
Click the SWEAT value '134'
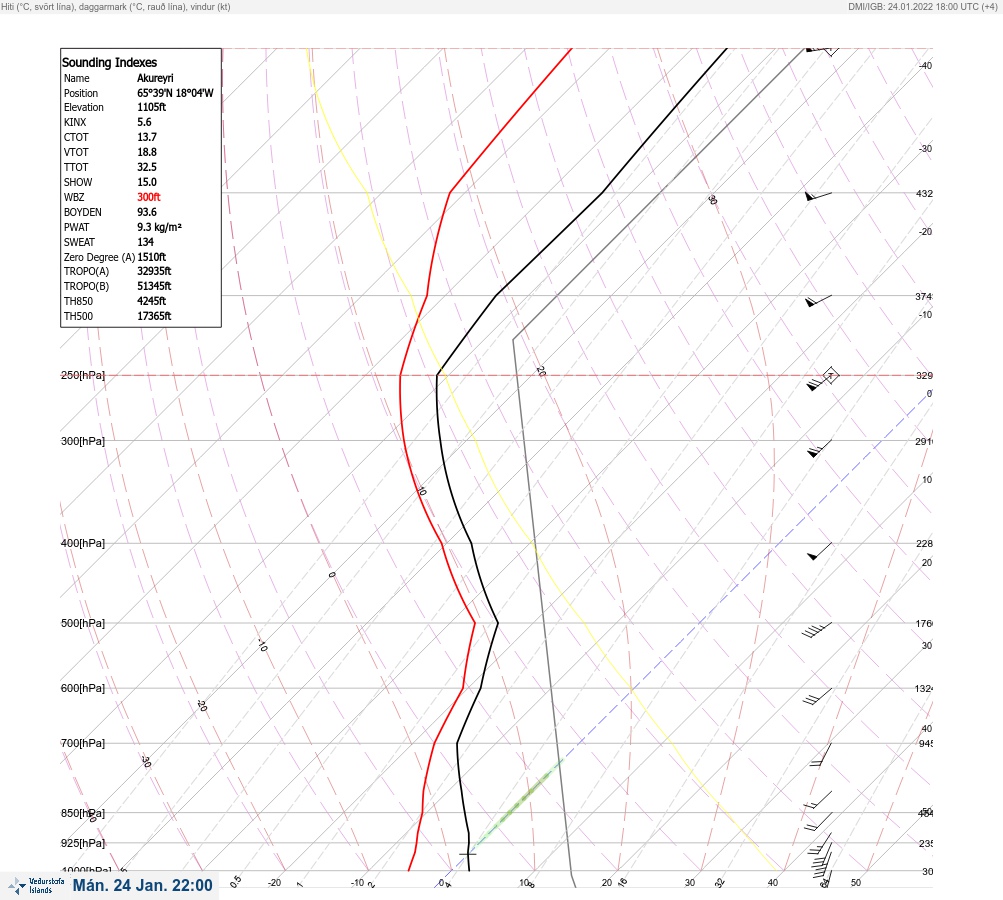(x=145, y=242)
